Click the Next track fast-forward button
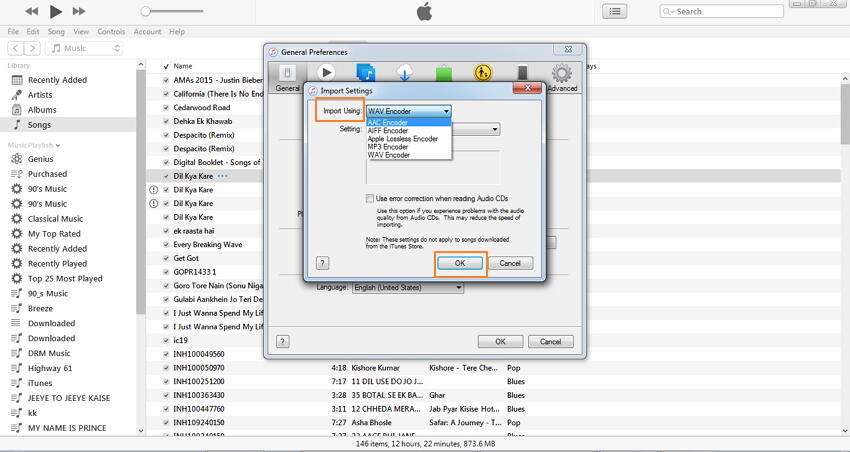This screenshot has height=452, width=850. (x=79, y=11)
